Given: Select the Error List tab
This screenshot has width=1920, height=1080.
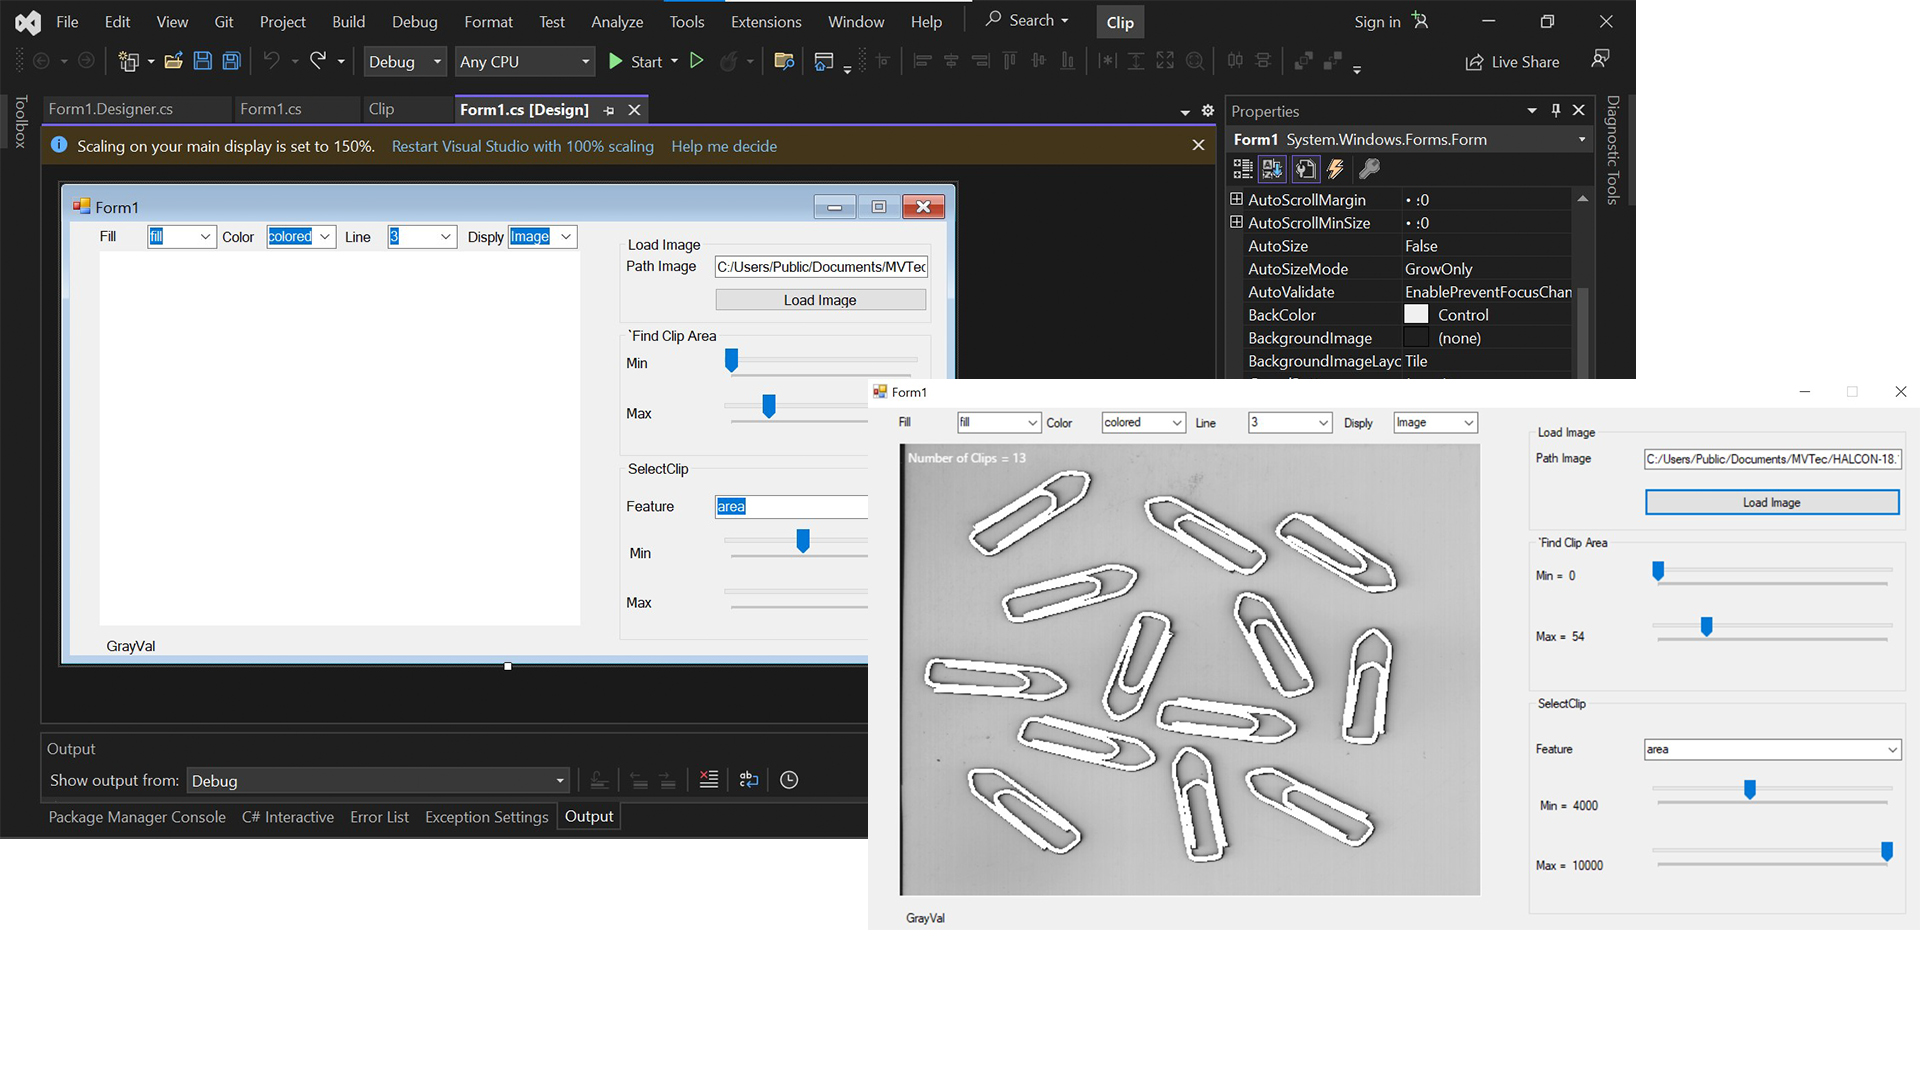Looking at the screenshot, I should [379, 817].
